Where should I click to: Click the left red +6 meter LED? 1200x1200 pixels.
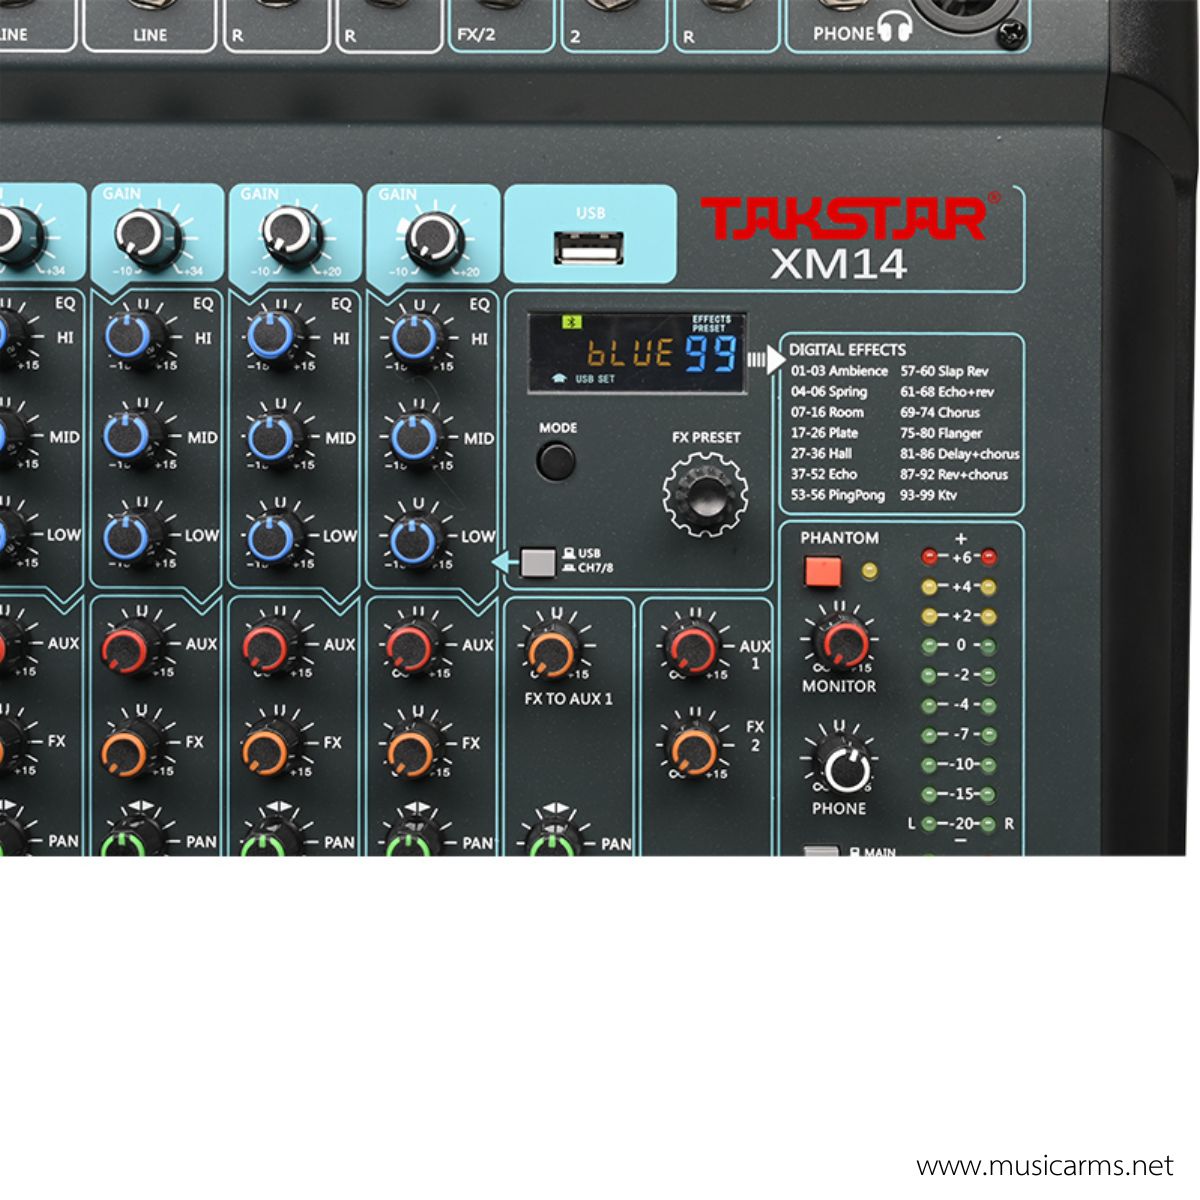(x=929, y=557)
